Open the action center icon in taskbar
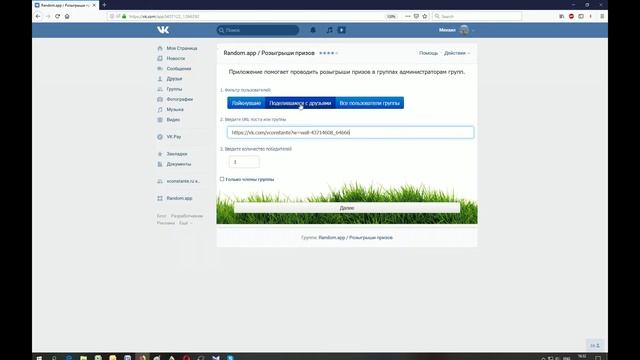The width and height of the screenshot is (640, 360). coord(598,358)
